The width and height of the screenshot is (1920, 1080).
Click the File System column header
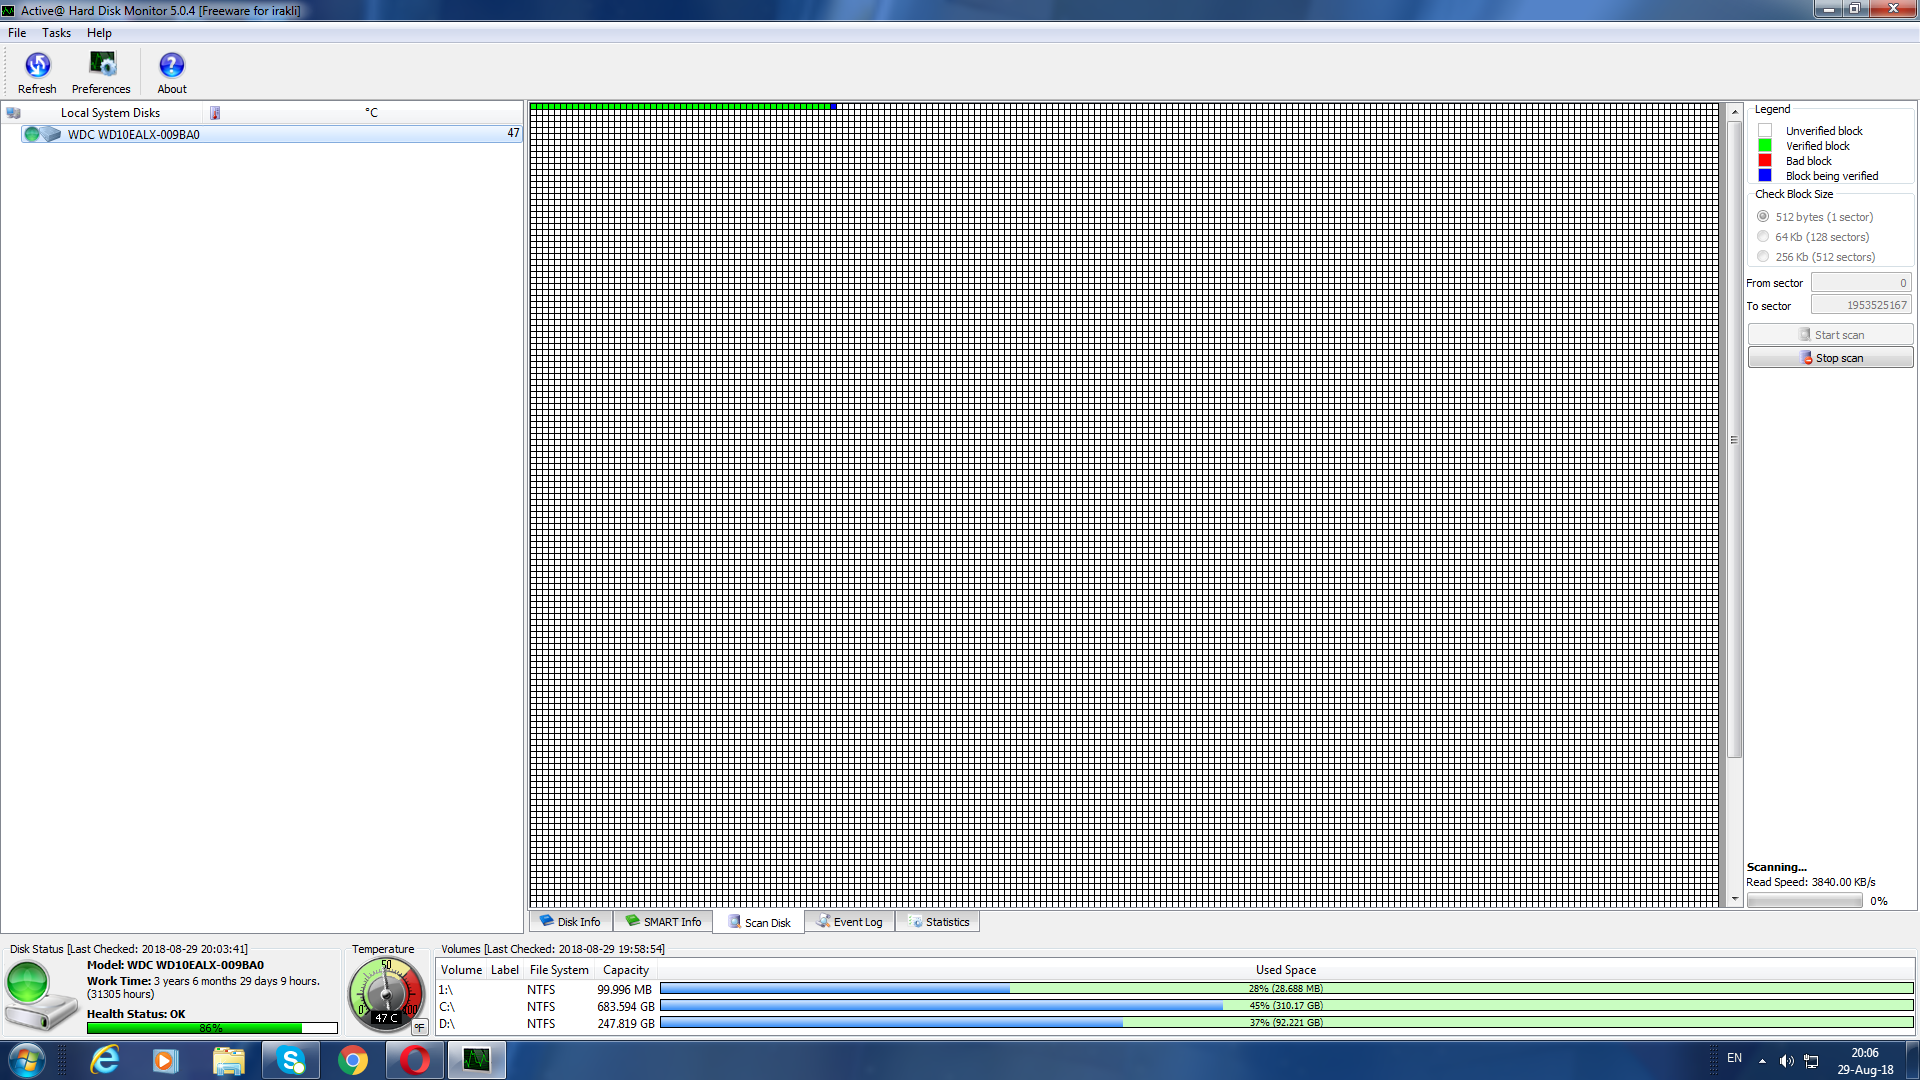tap(559, 970)
